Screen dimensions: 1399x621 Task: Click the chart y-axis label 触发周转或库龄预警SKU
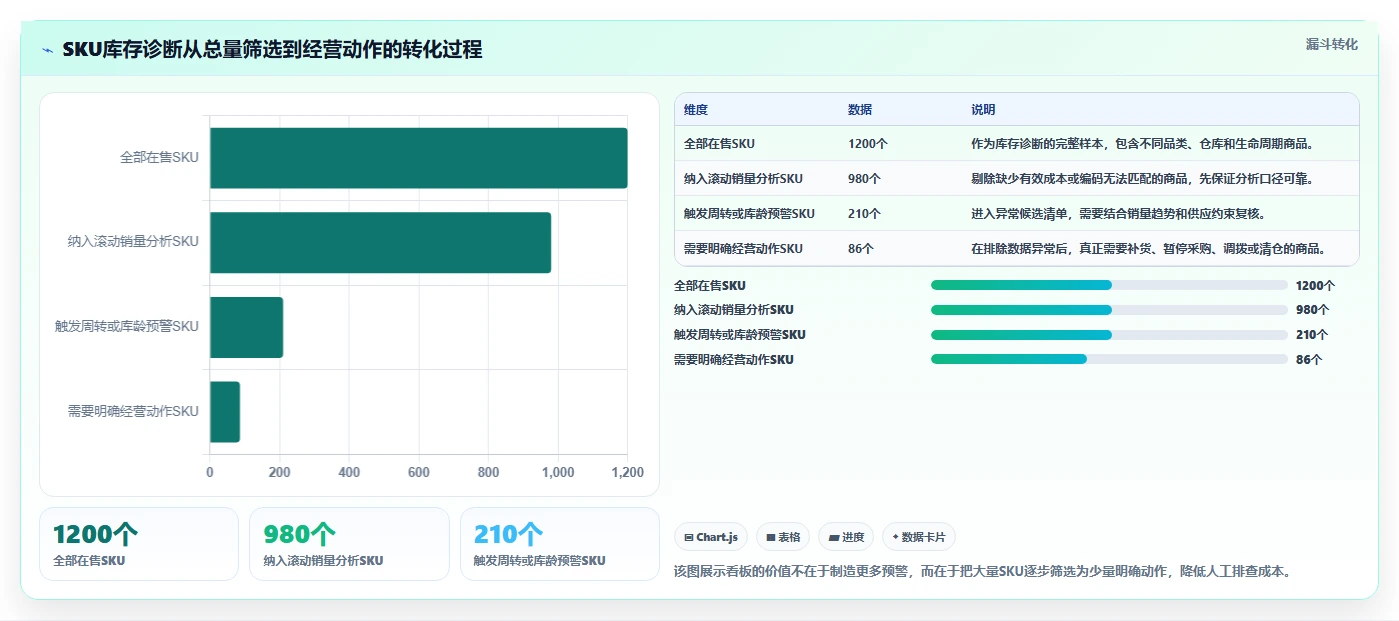[x=127, y=327]
